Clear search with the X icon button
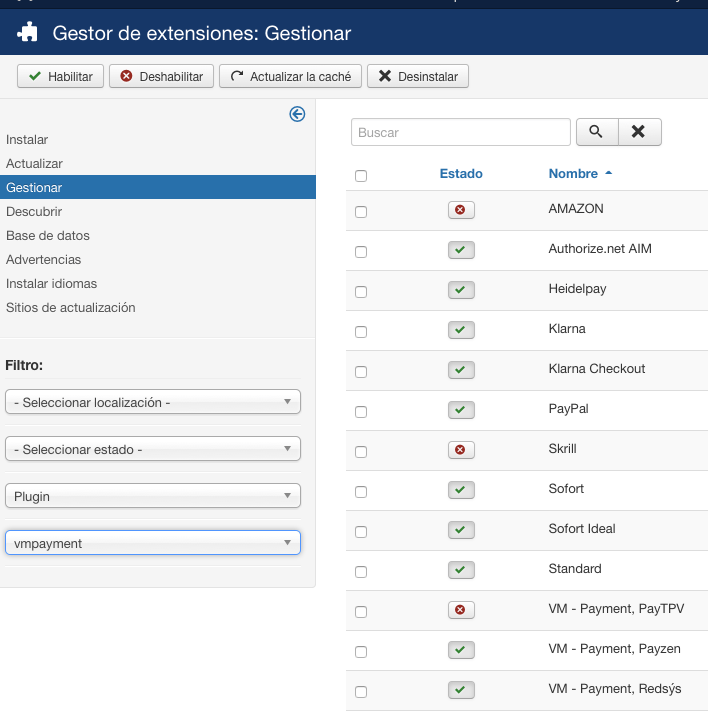This screenshot has width=708, height=711. coord(639,132)
